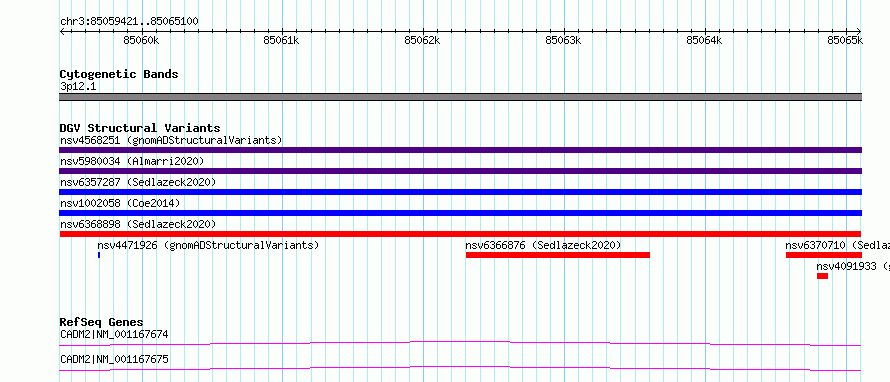890x382 pixels.
Task: Select the nsv6366876 red variant bar
Action: 557,255
